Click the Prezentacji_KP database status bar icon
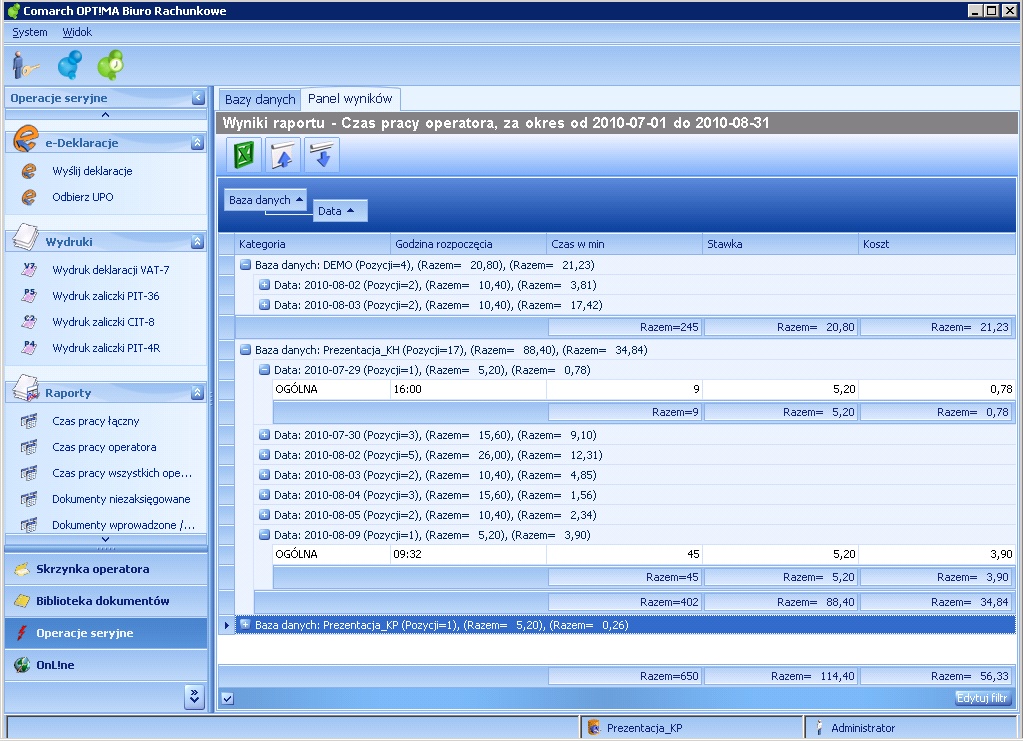1023x741 pixels. click(594, 727)
